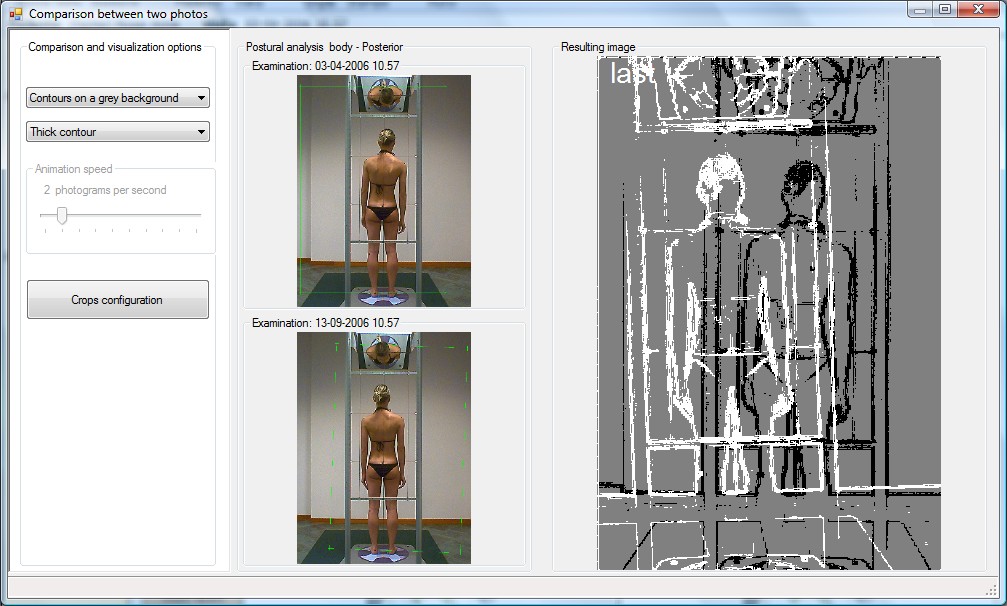Select the 13-09-2006 examination photo
The width and height of the screenshot is (1007, 606).
(383, 447)
